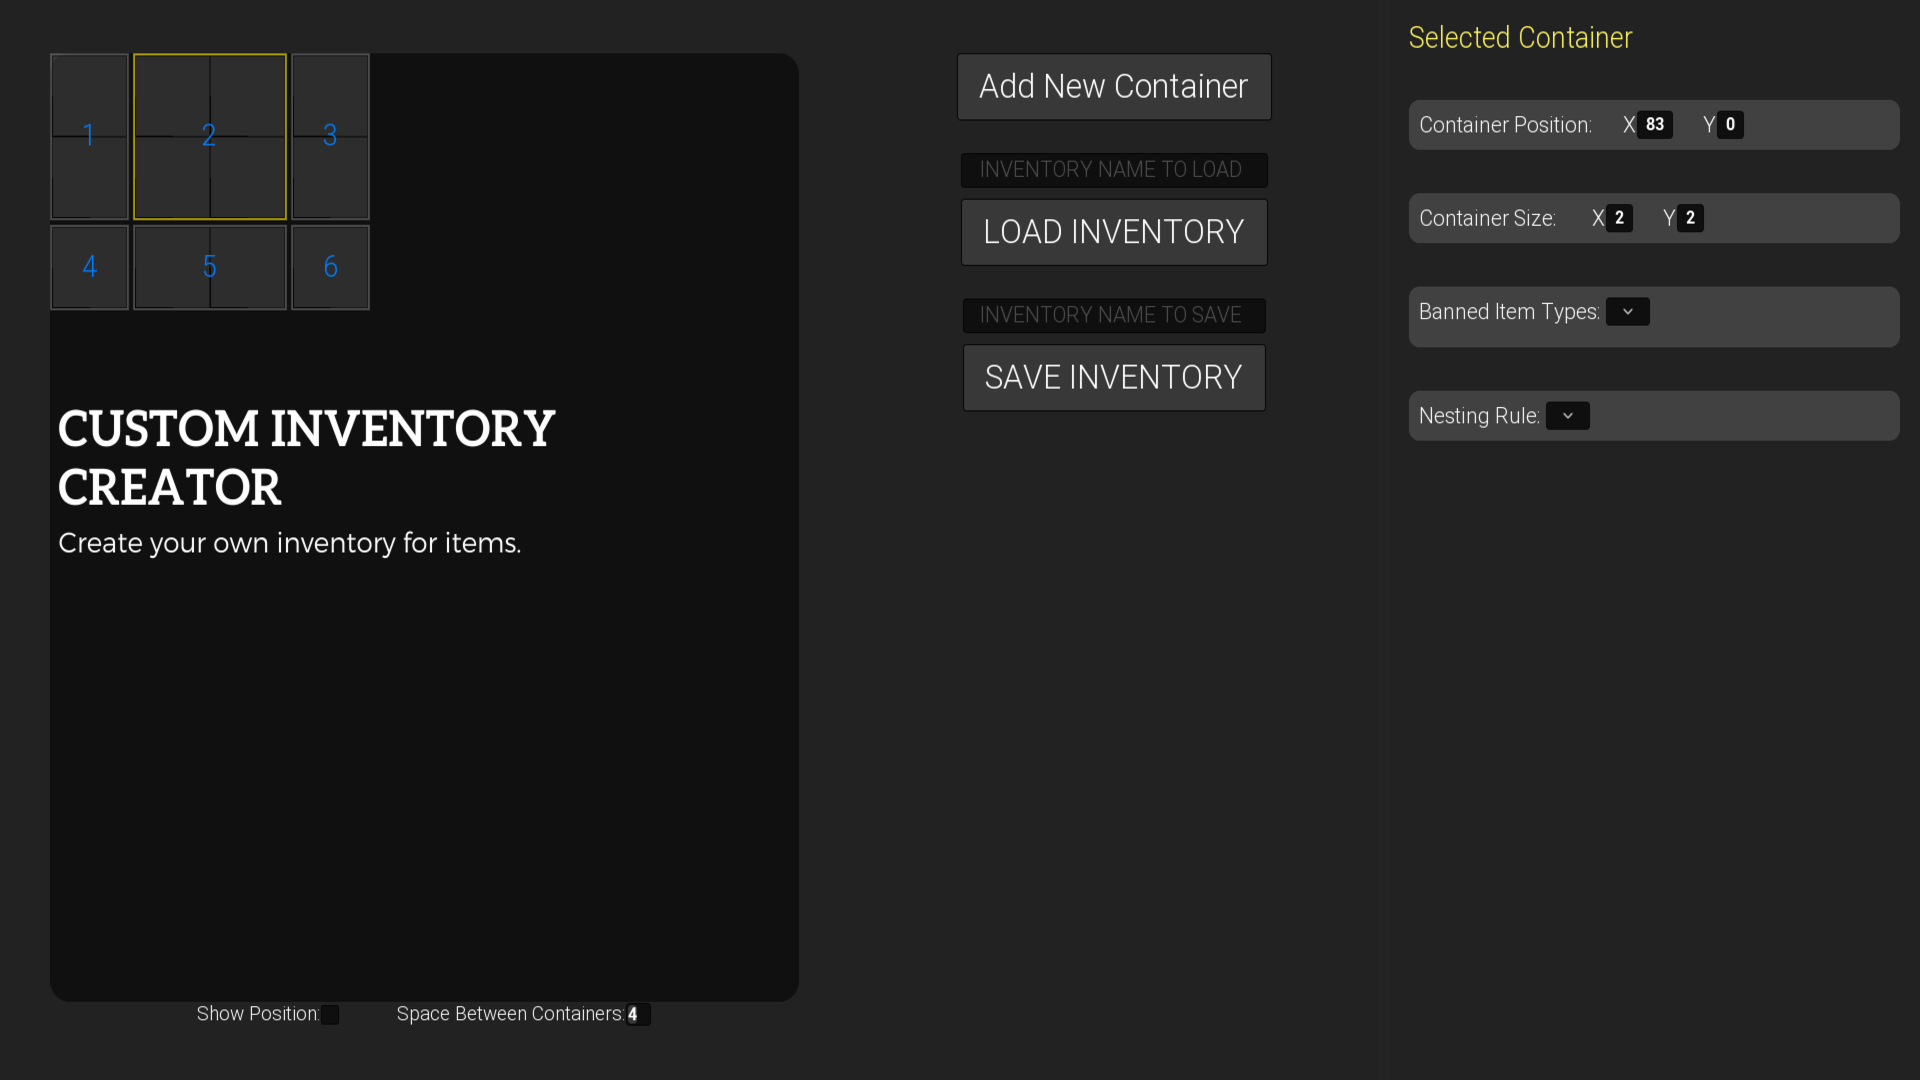Select container number 3 in the grid

point(330,137)
